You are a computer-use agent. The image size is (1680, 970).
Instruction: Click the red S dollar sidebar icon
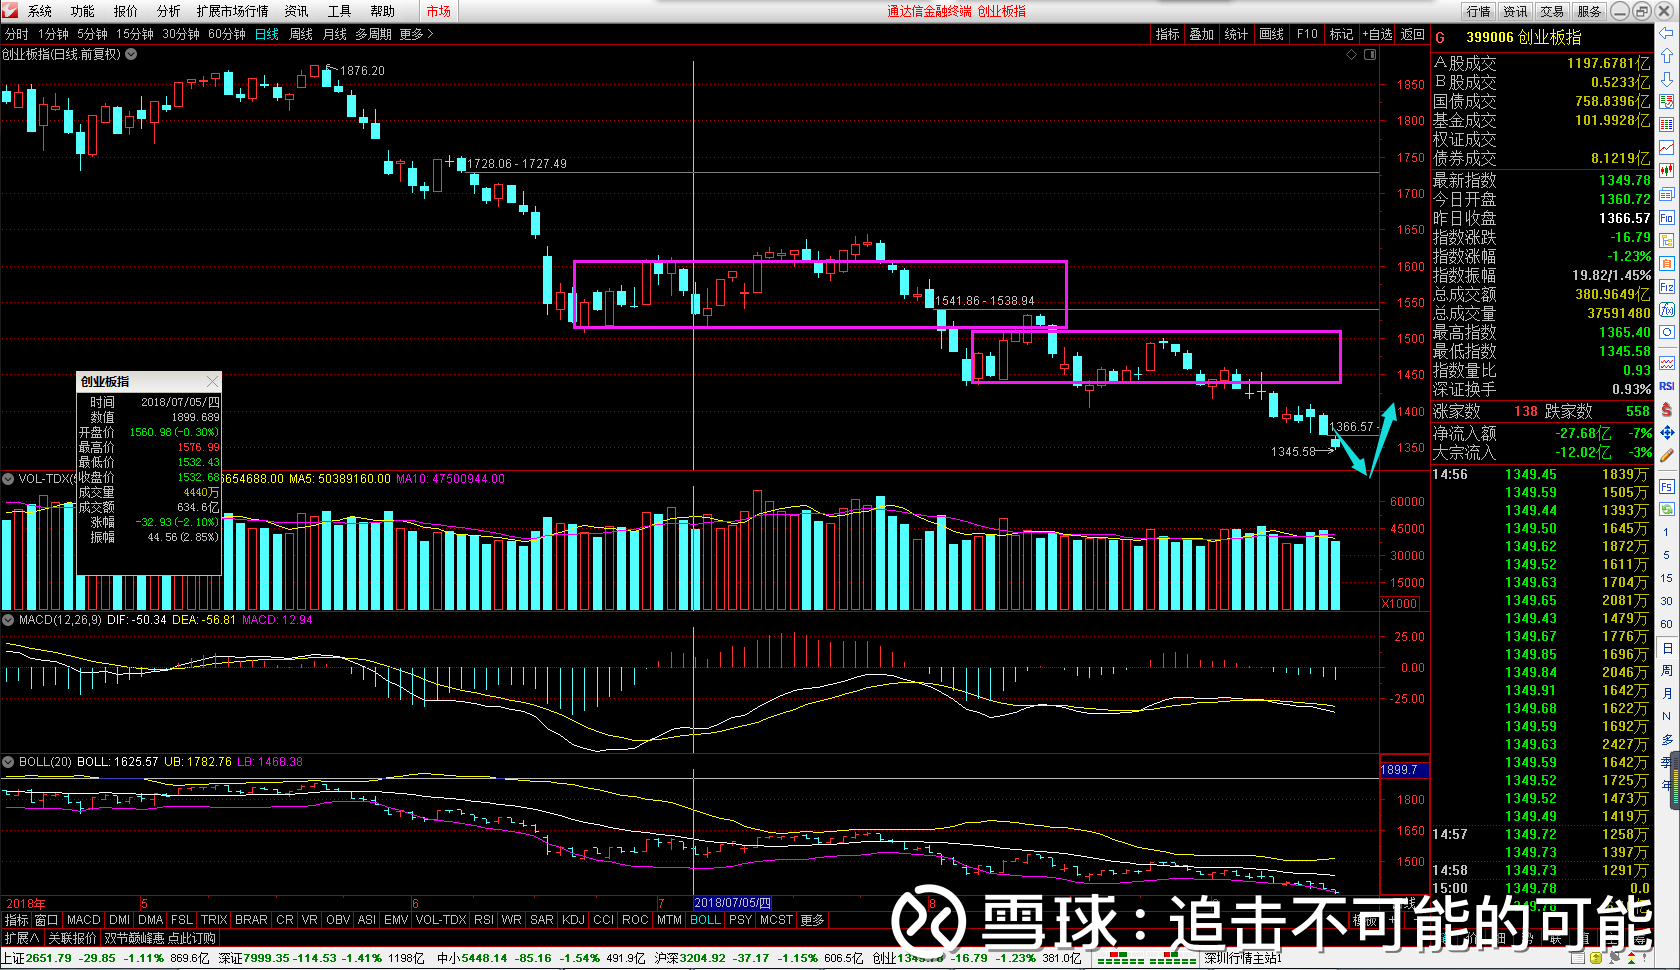(1667, 410)
